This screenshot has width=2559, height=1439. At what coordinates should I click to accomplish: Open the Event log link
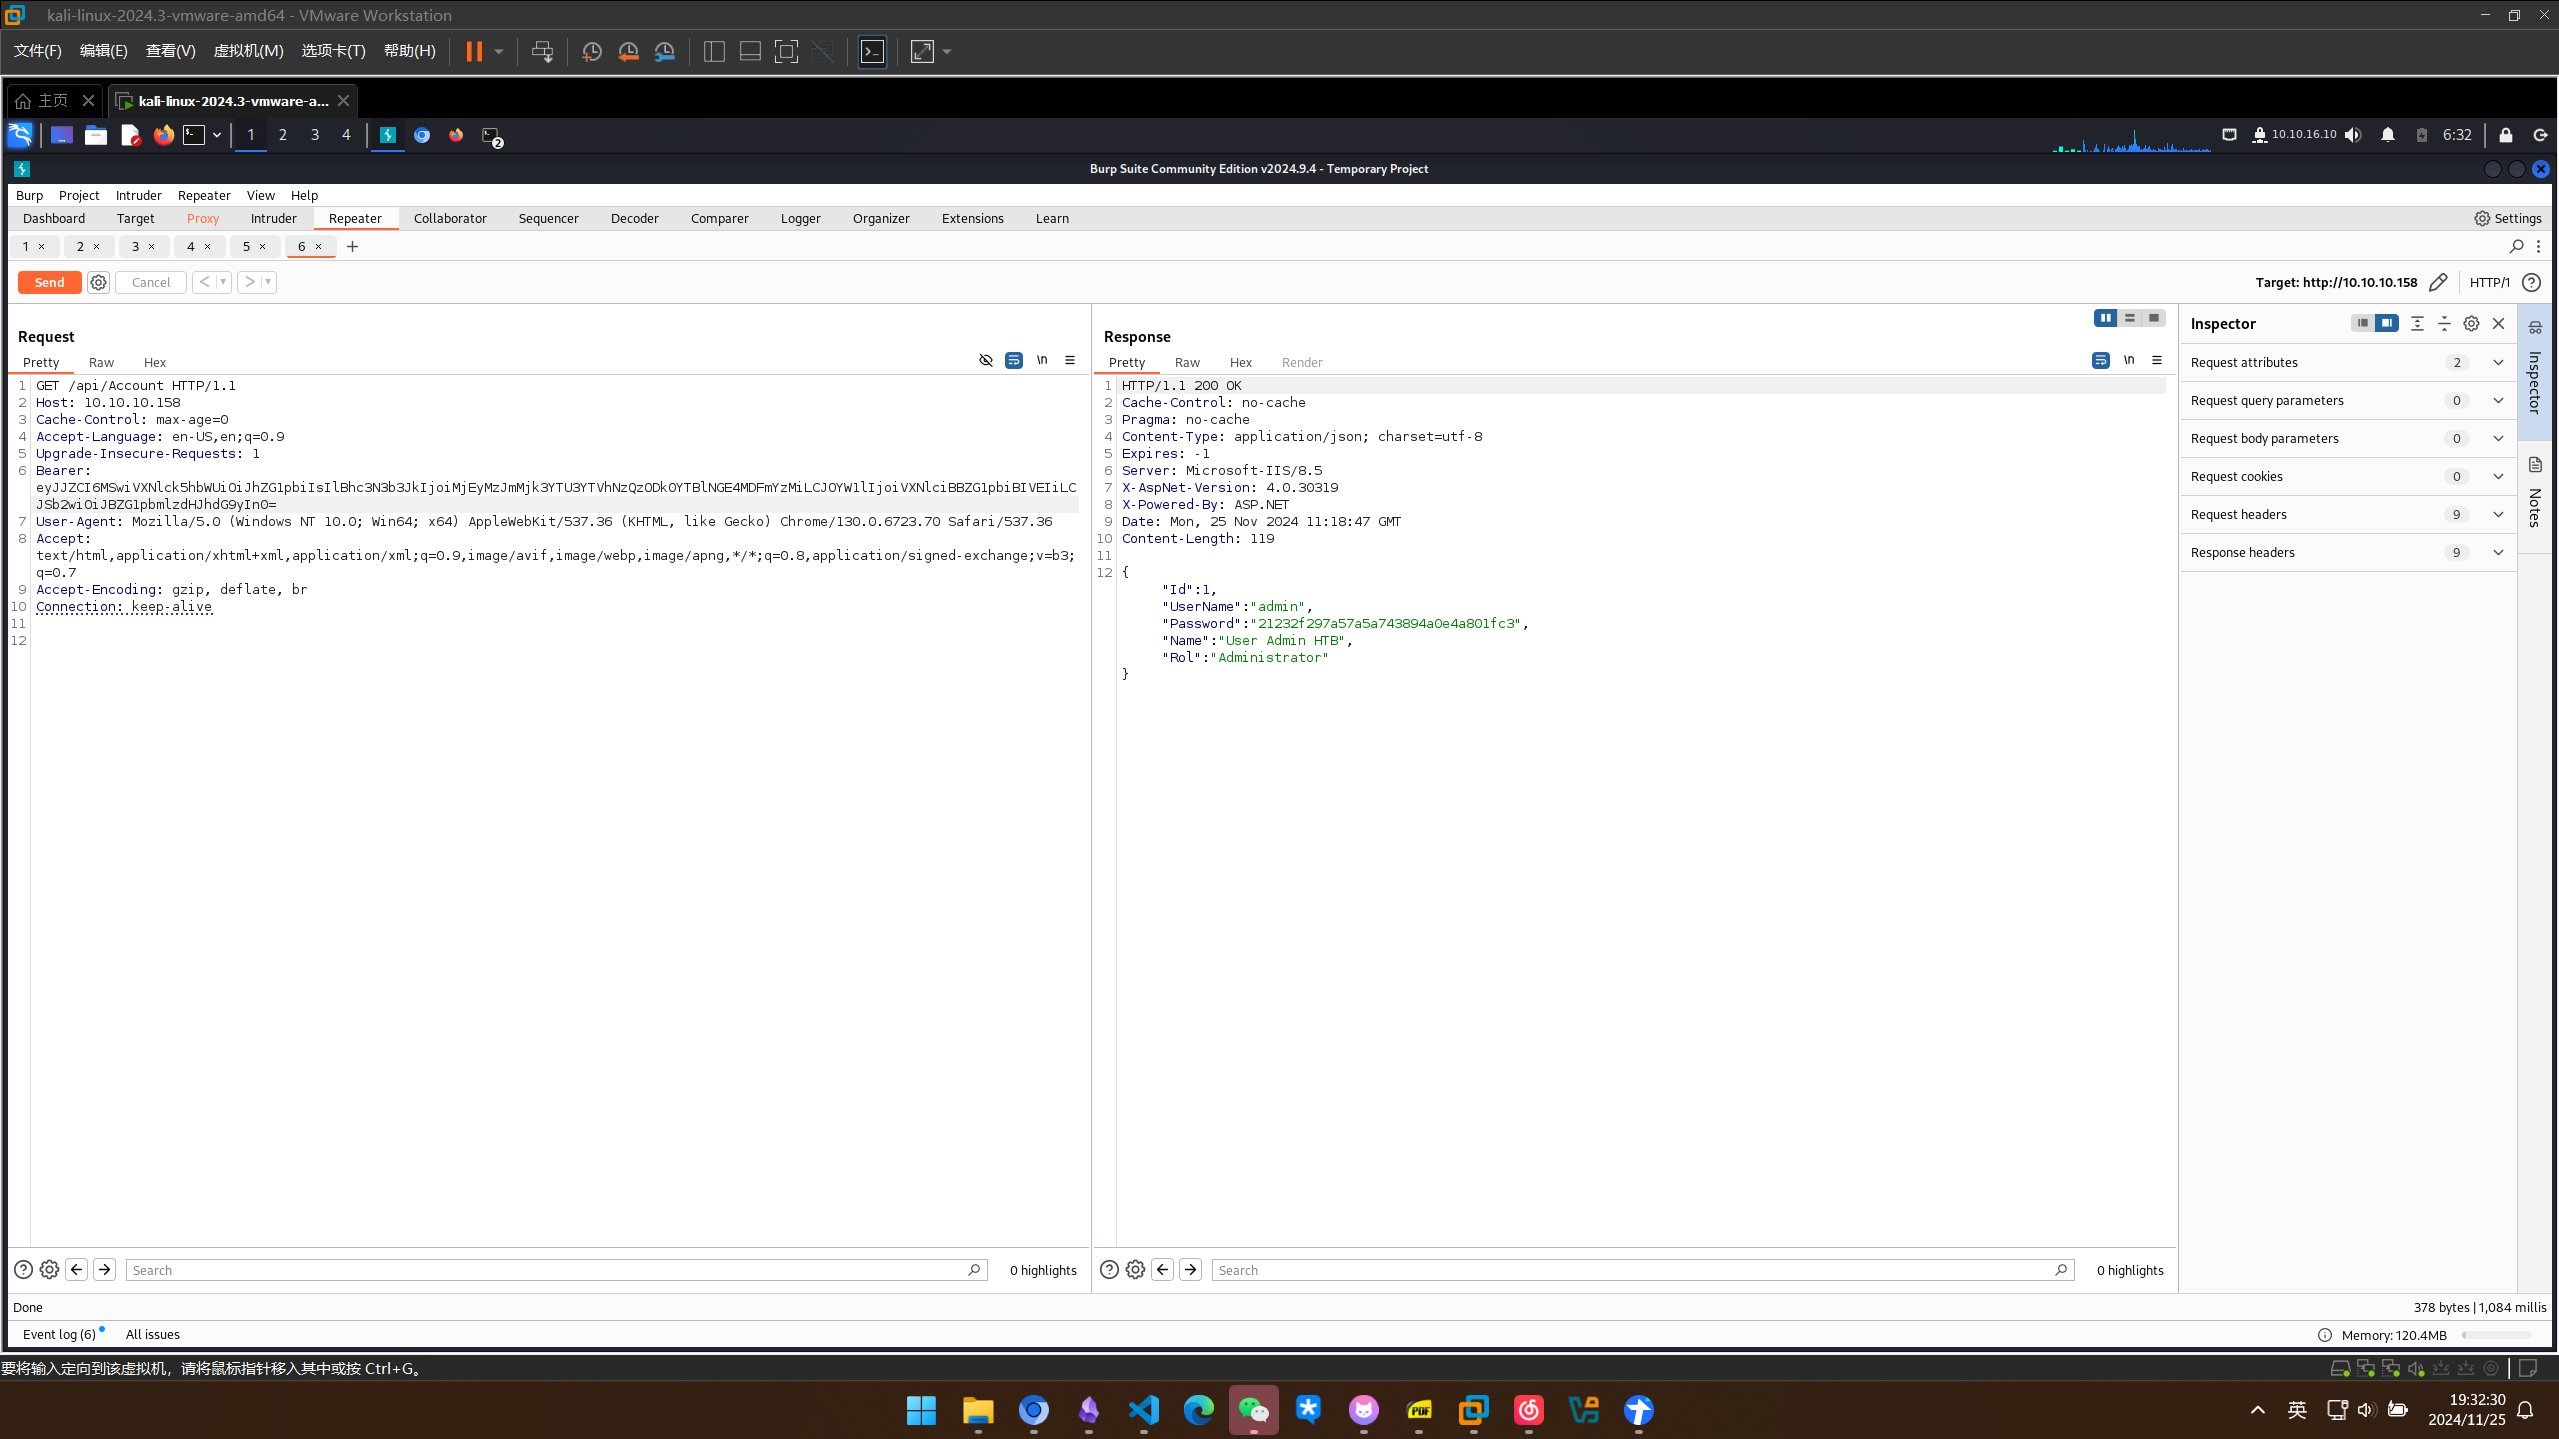[59, 1334]
